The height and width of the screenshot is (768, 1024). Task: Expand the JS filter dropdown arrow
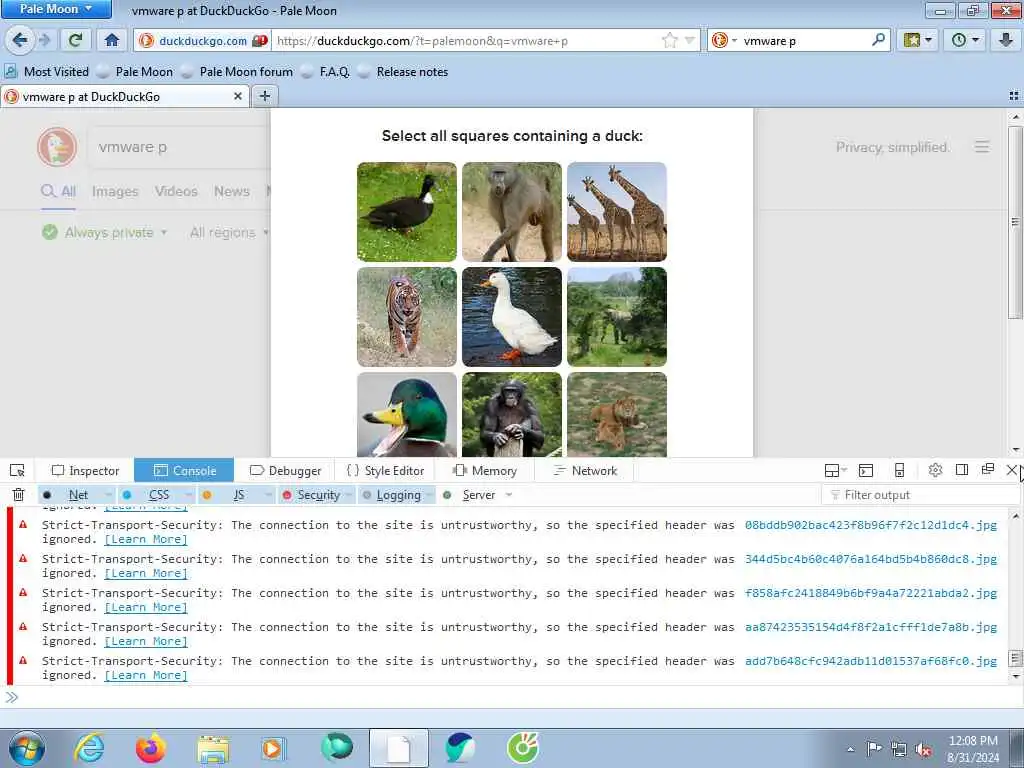[x=268, y=495]
